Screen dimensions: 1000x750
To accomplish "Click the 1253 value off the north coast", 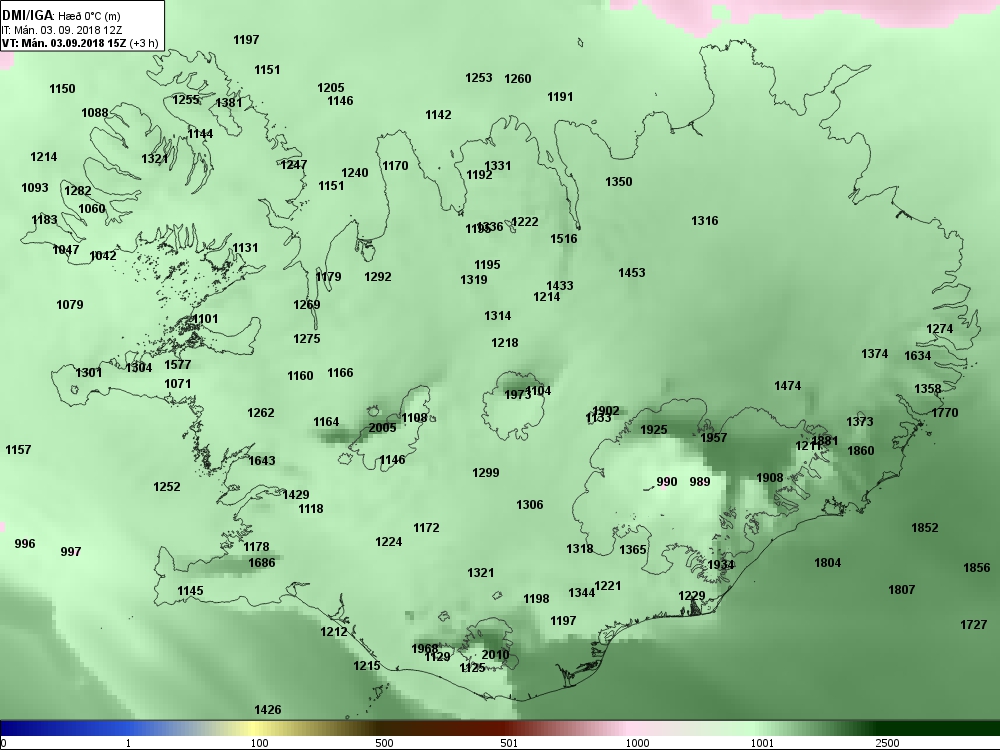I will [x=478, y=78].
